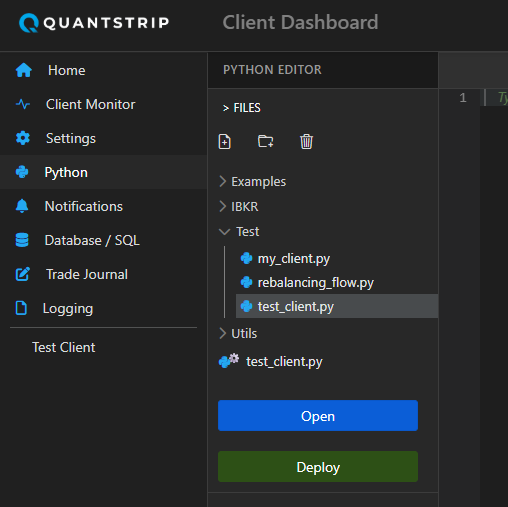Click the Quantstrip logo
The image size is (508, 507).
(x=94, y=23)
